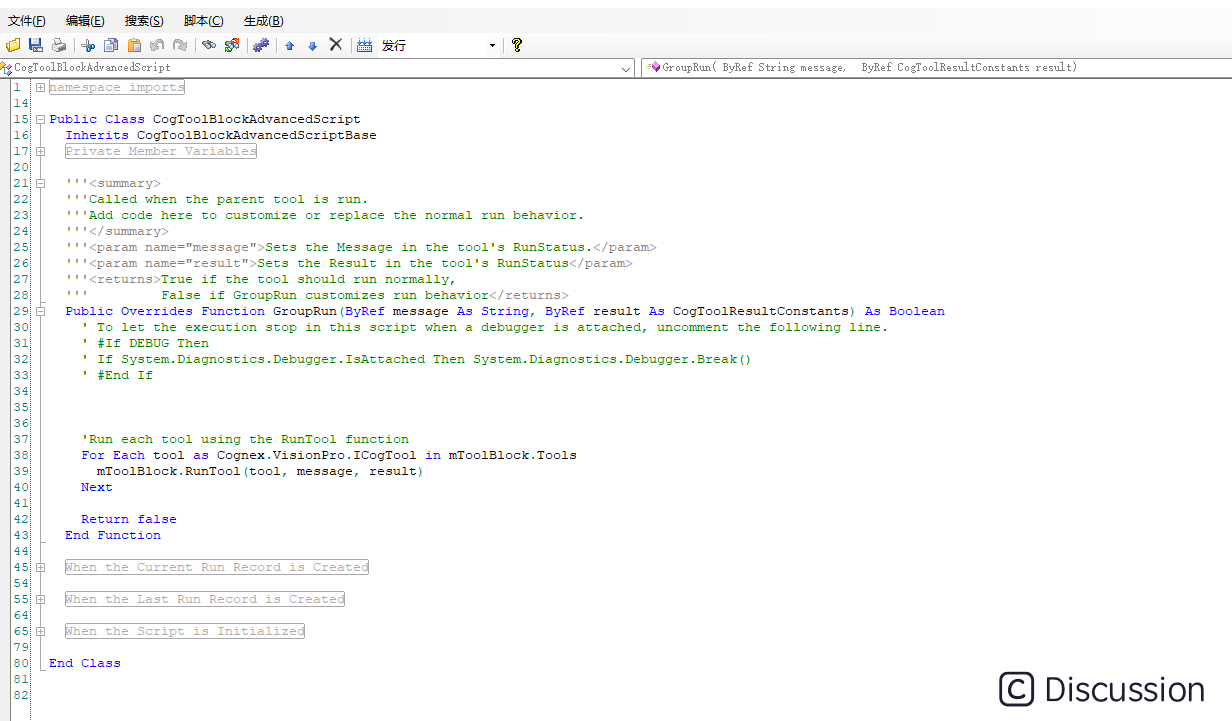Expand the namespace imports region
The image size is (1232, 721).
[x=40, y=87]
